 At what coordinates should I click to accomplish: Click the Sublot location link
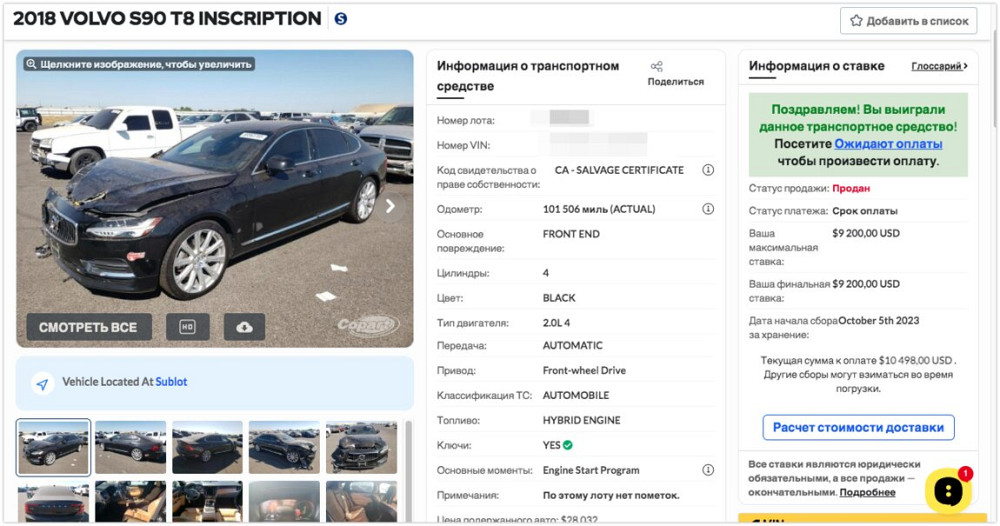tap(171, 382)
